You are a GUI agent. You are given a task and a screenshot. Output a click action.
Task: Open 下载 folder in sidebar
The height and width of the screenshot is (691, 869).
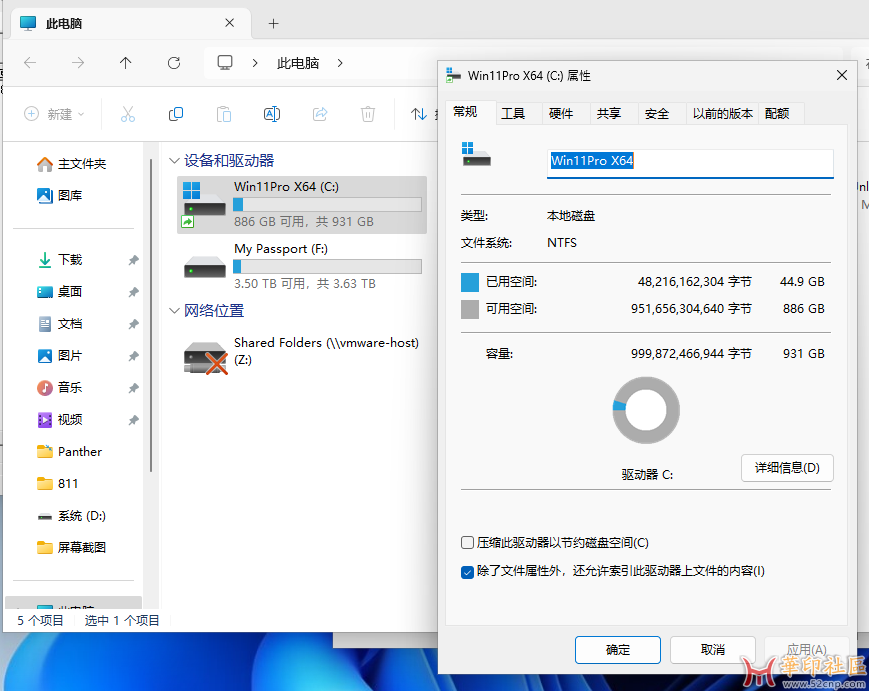(x=59, y=259)
